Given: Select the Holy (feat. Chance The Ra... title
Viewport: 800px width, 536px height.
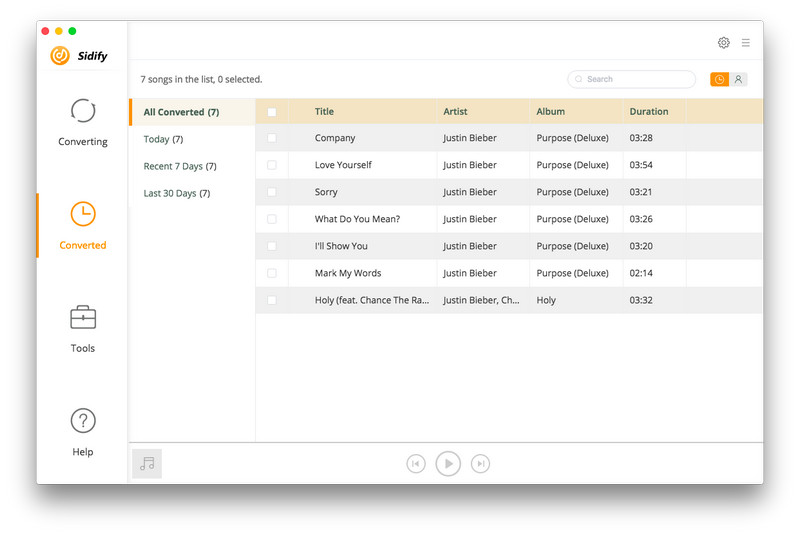Looking at the screenshot, I should tap(372, 300).
